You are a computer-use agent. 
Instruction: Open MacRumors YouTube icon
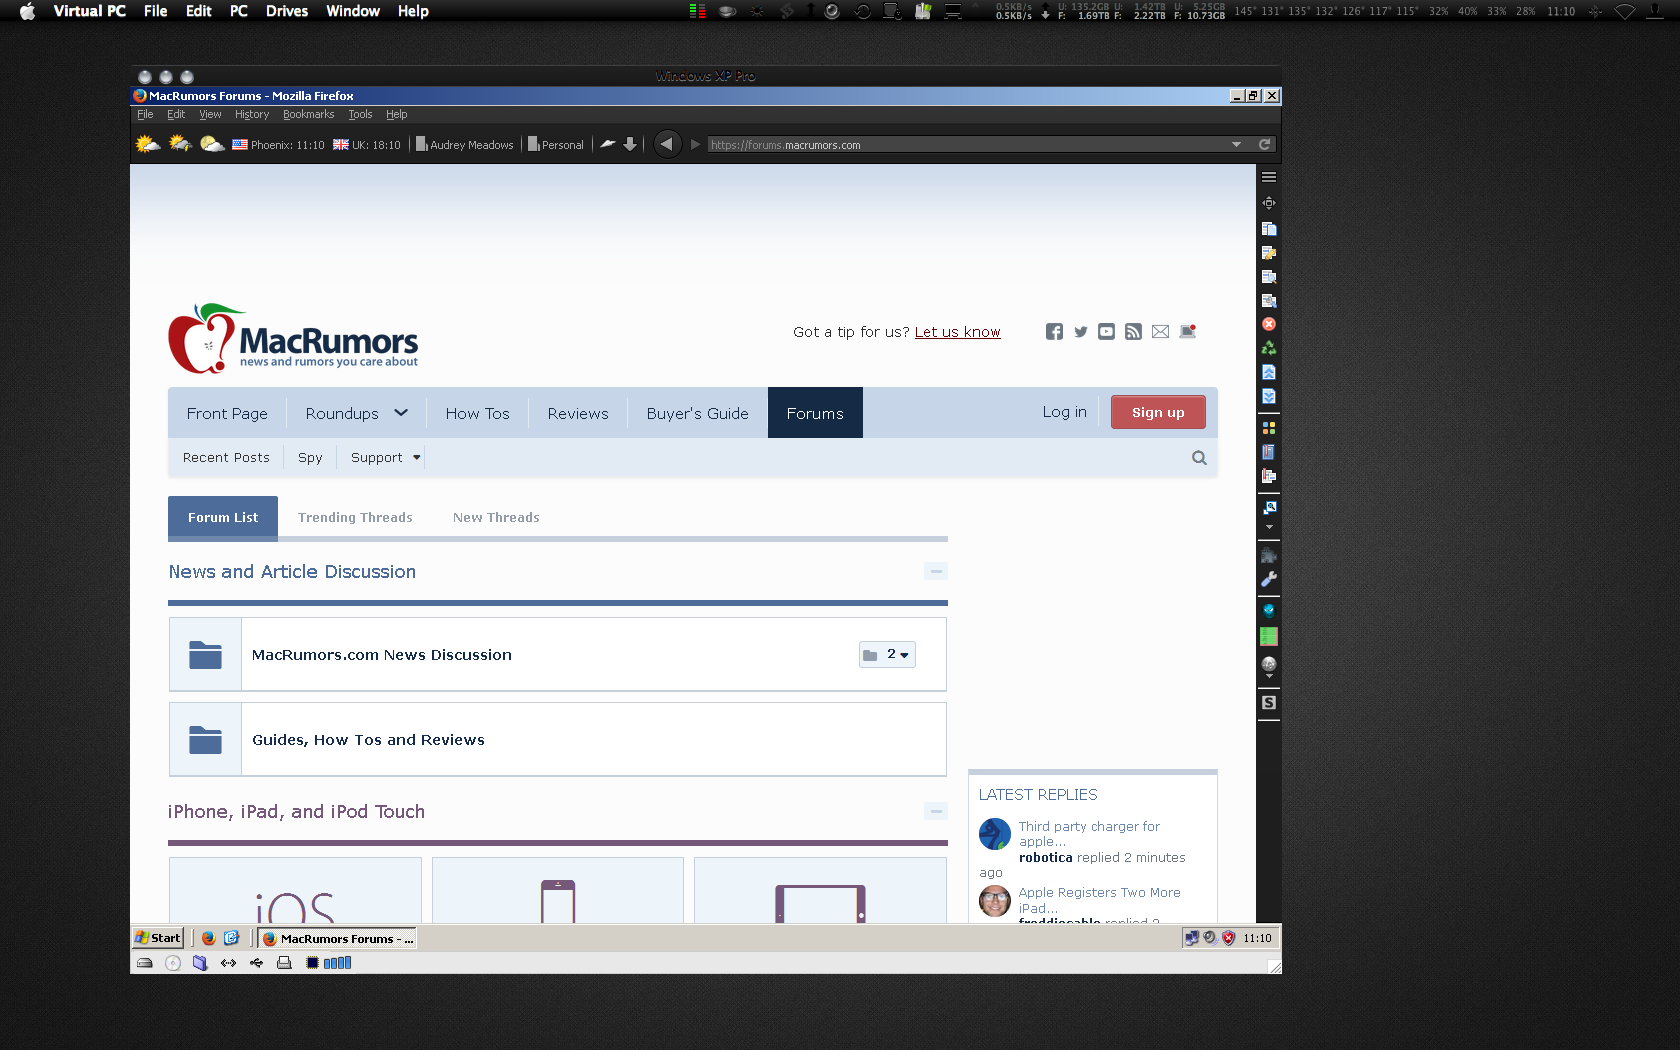[1106, 332]
